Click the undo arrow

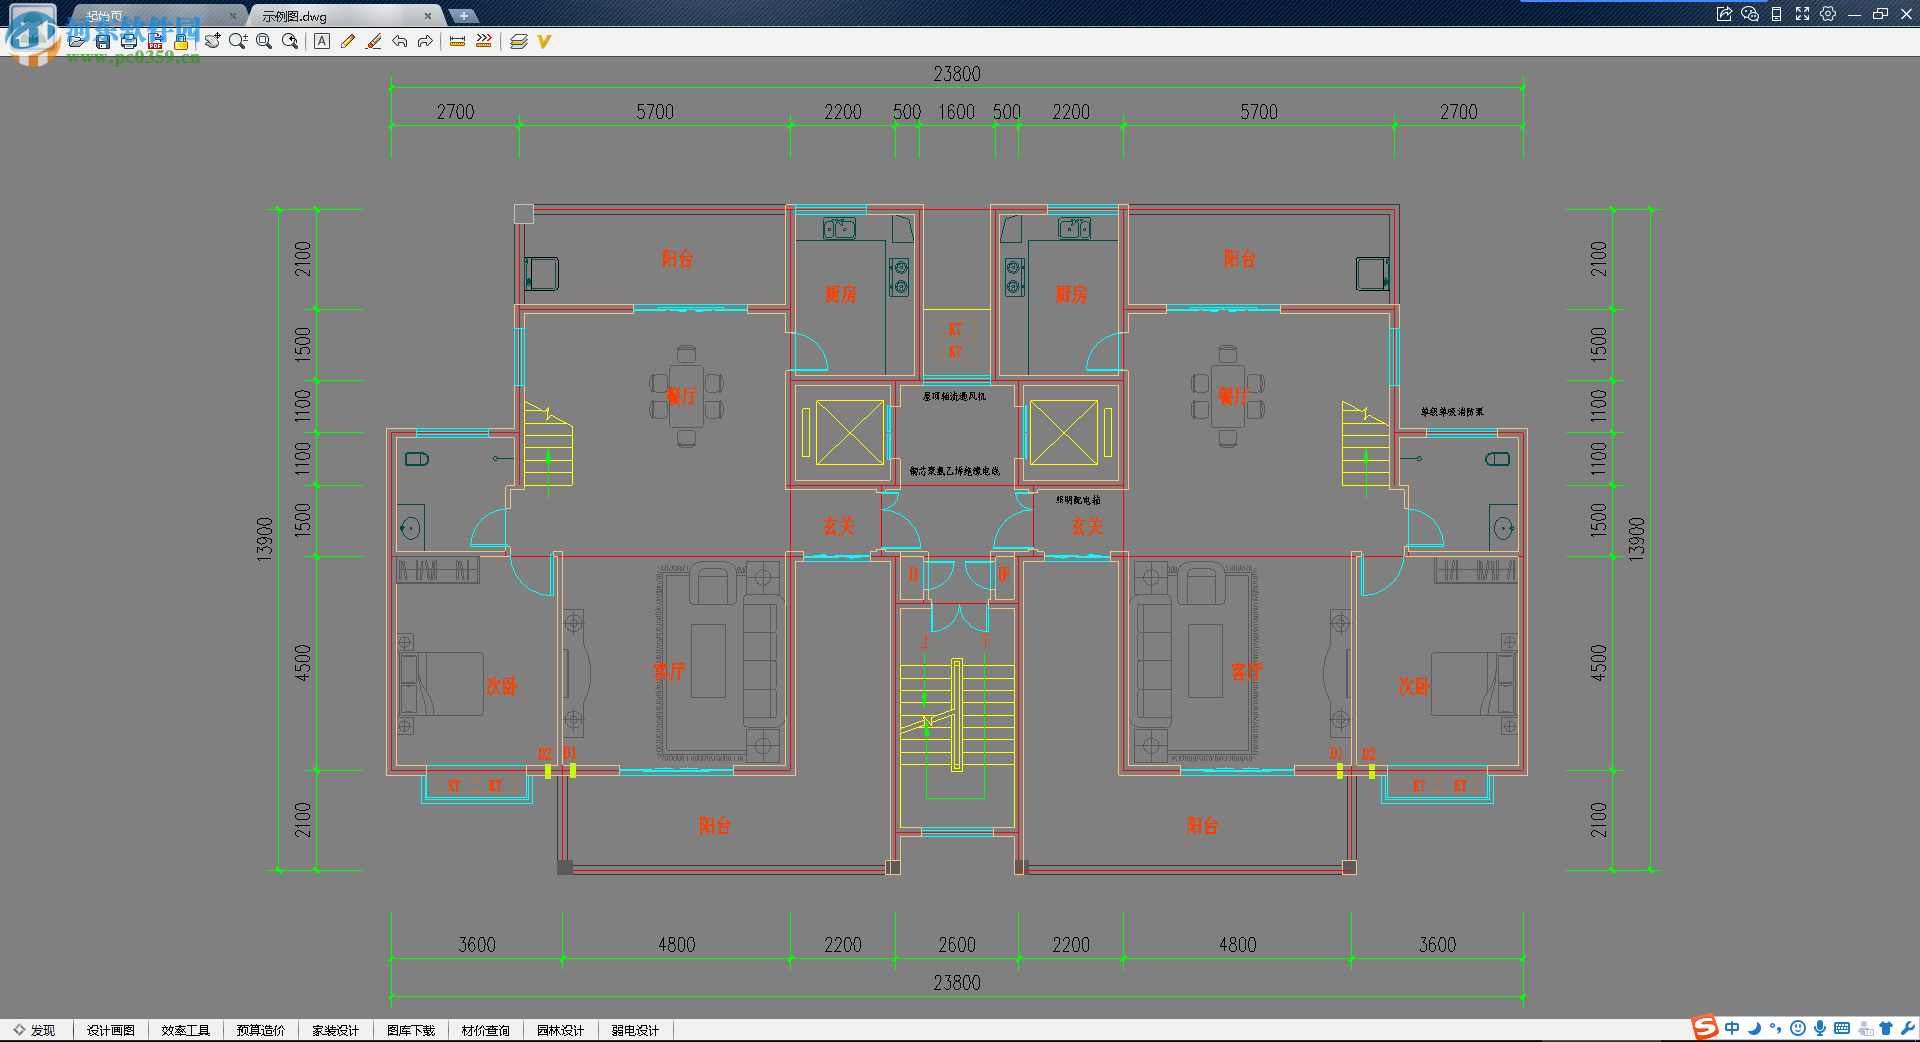(x=400, y=42)
